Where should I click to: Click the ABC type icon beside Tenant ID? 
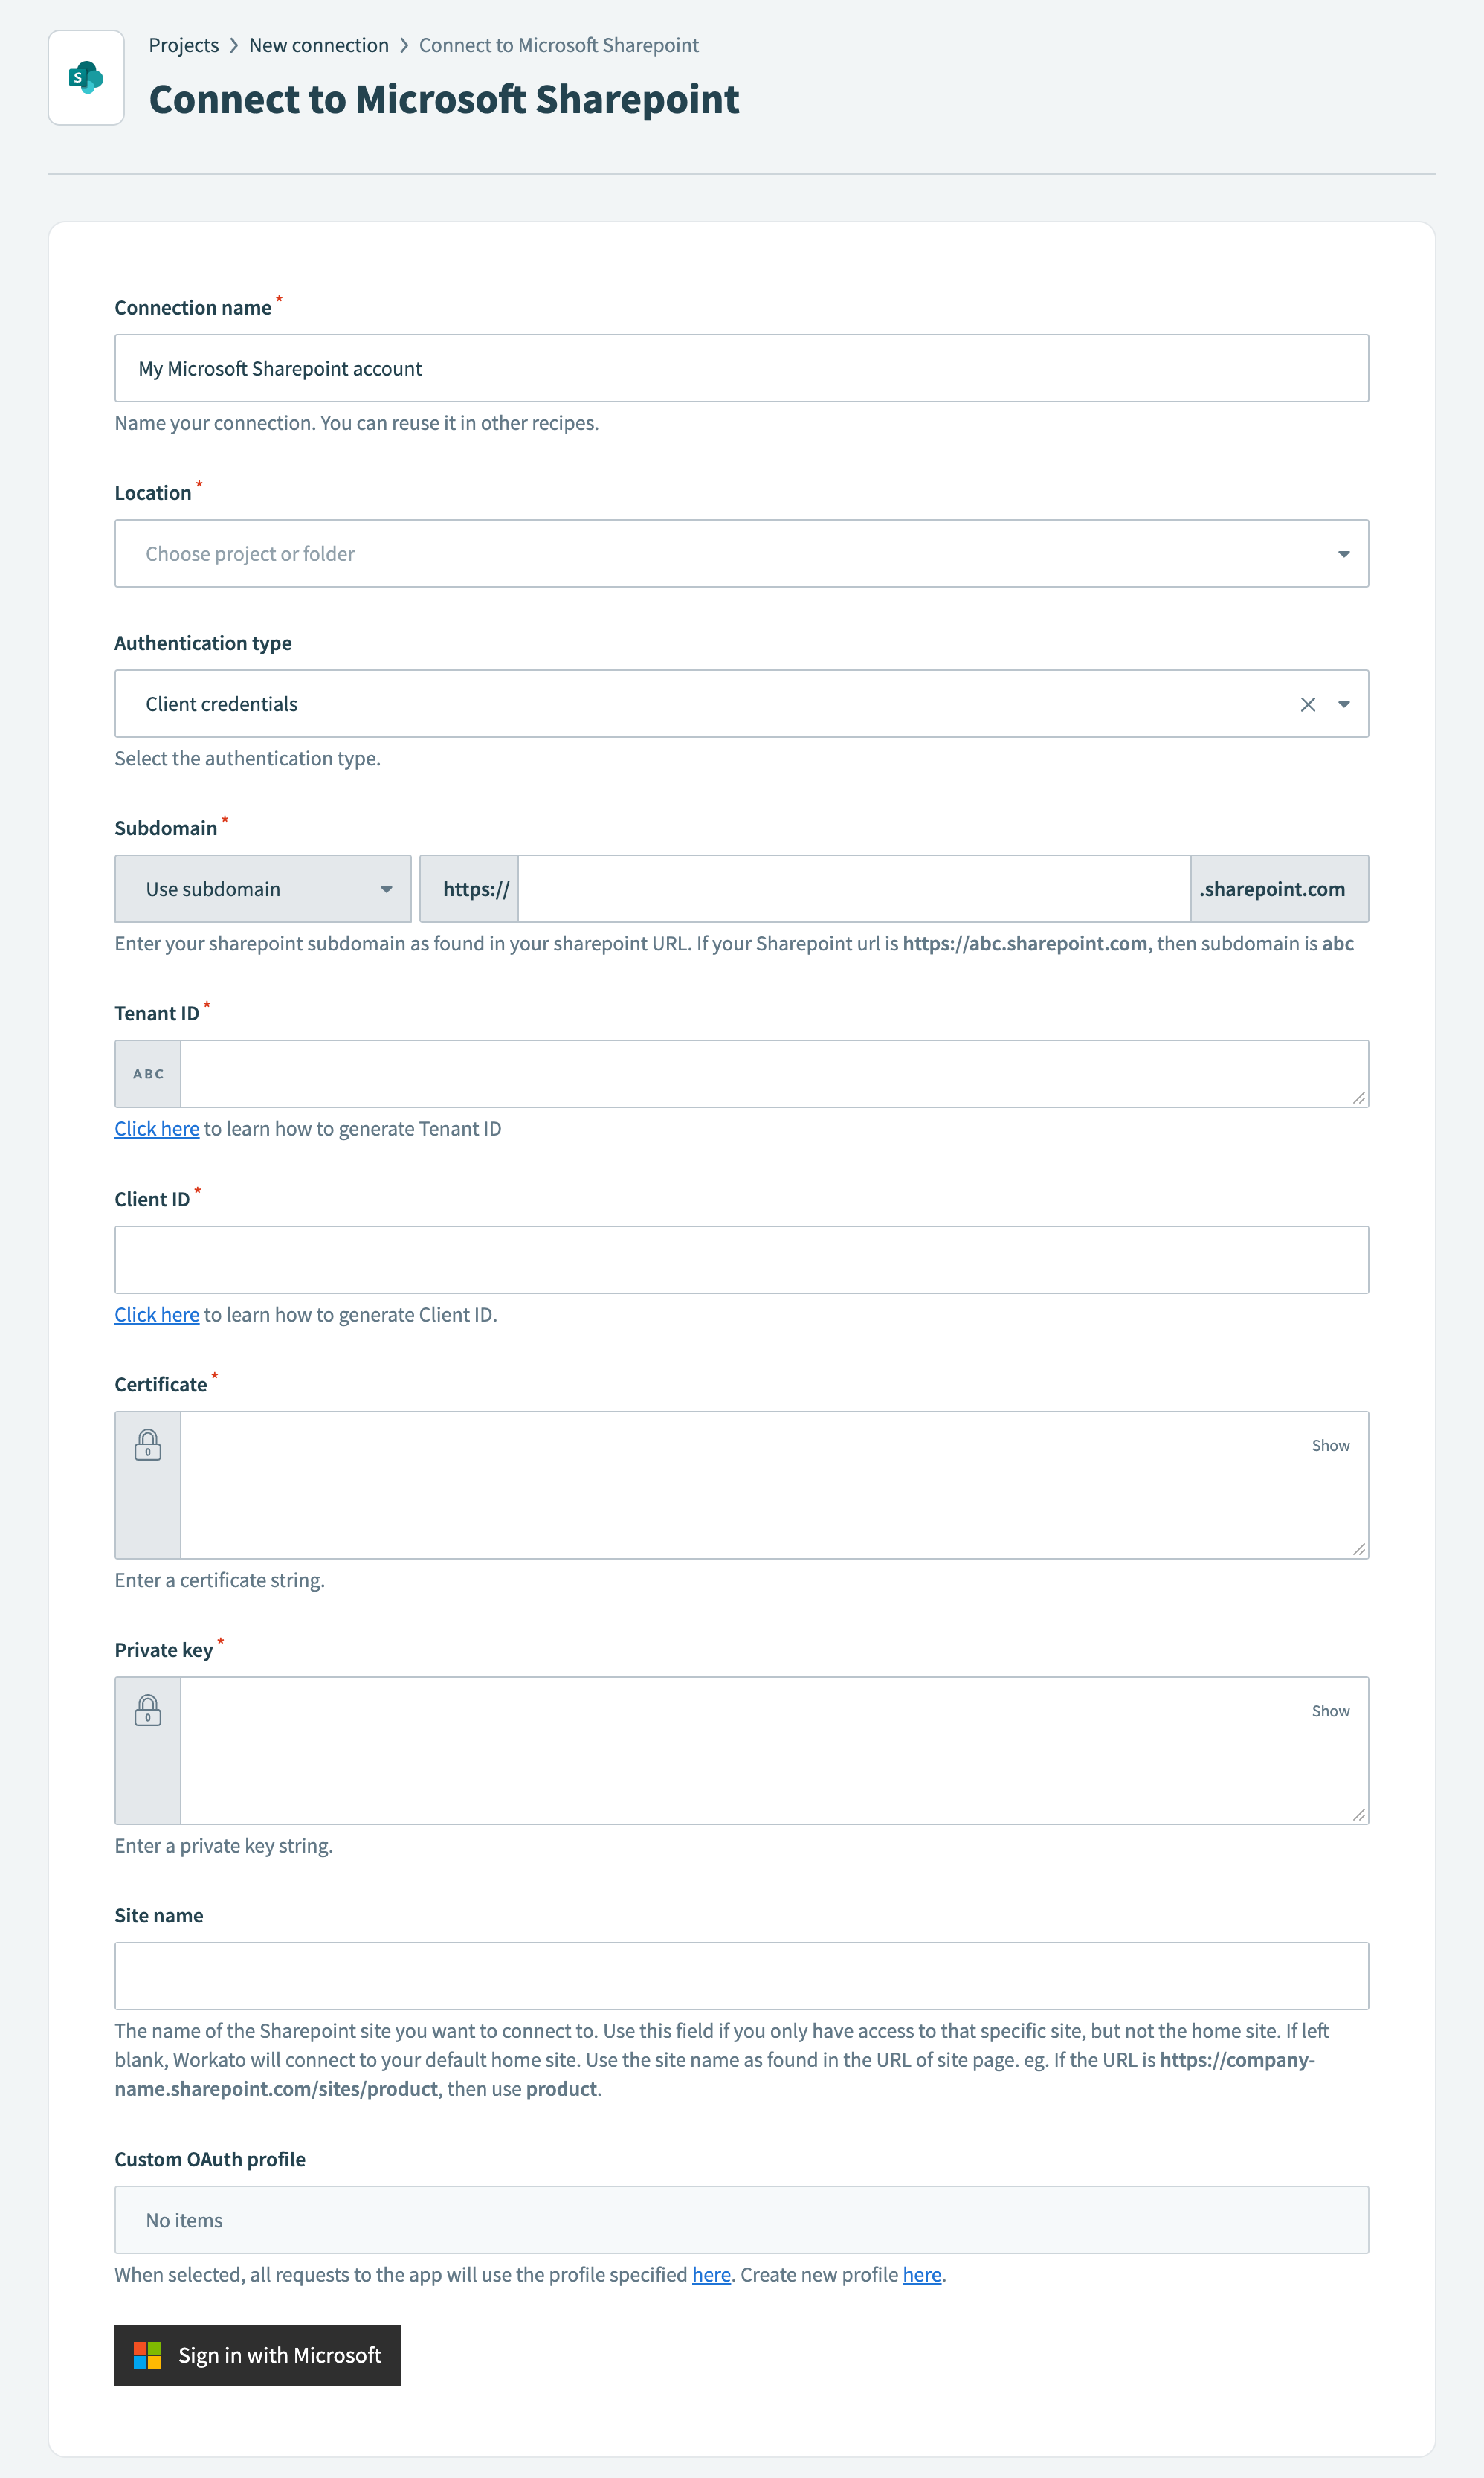pyautogui.click(x=148, y=1073)
